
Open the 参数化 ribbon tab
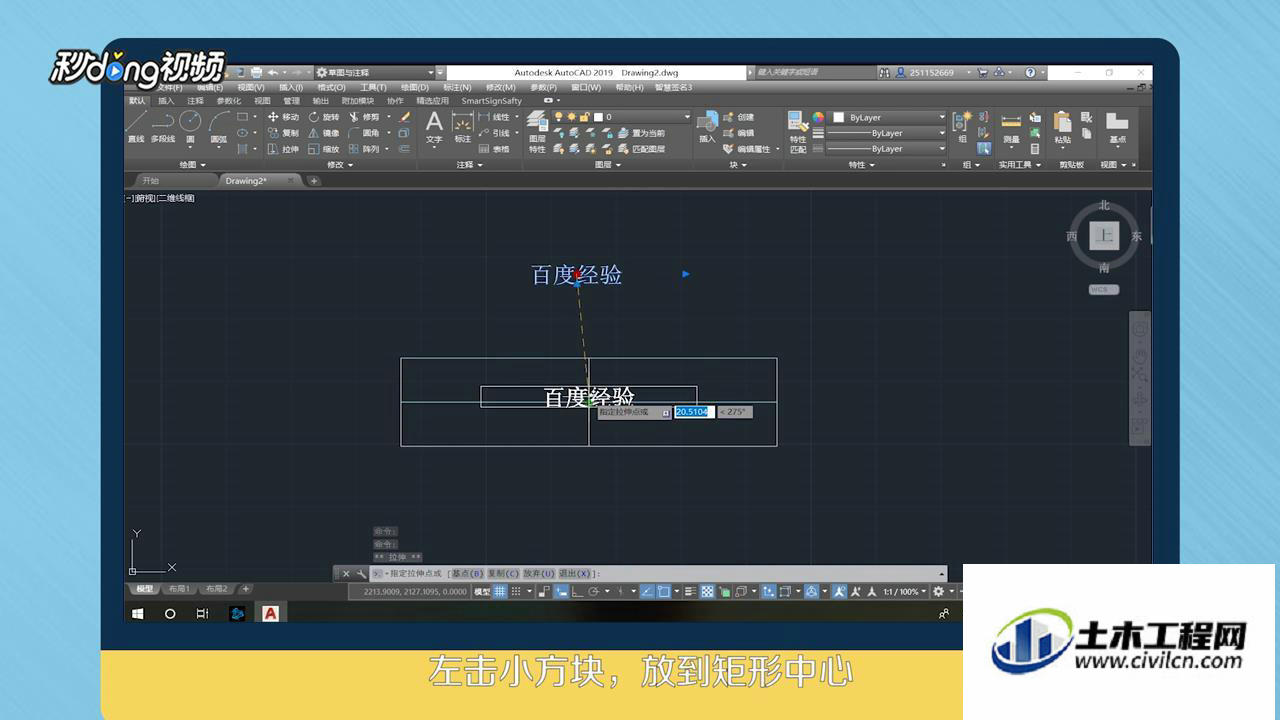[x=229, y=101]
